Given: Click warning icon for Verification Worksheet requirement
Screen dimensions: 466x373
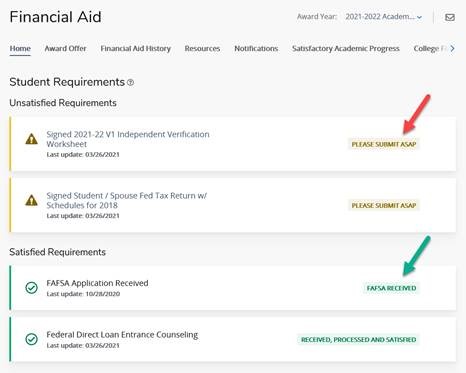Looking at the screenshot, I should [32, 139].
